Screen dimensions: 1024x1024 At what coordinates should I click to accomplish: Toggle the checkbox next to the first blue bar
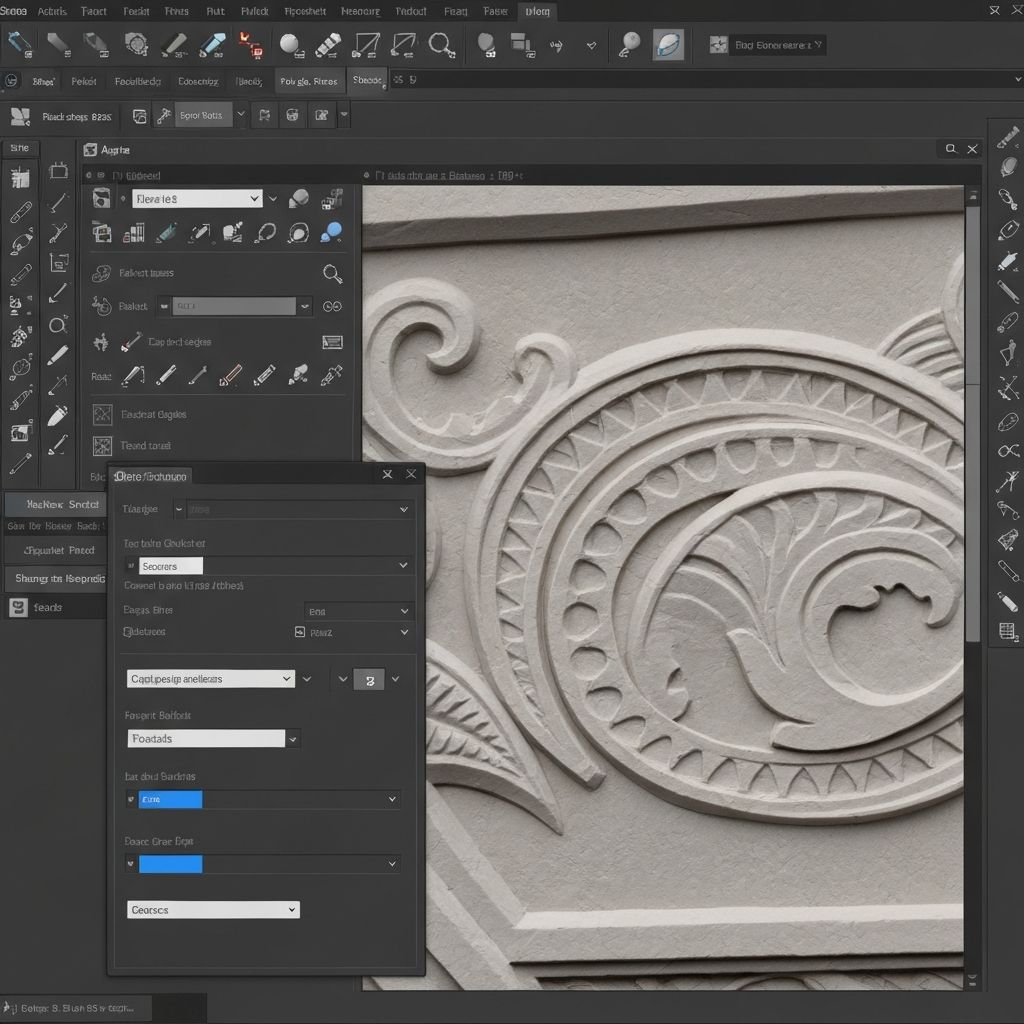[x=130, y=799]
